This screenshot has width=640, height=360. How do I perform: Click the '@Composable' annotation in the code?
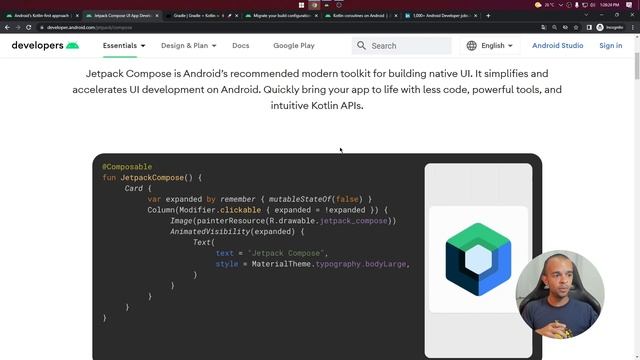127,167
